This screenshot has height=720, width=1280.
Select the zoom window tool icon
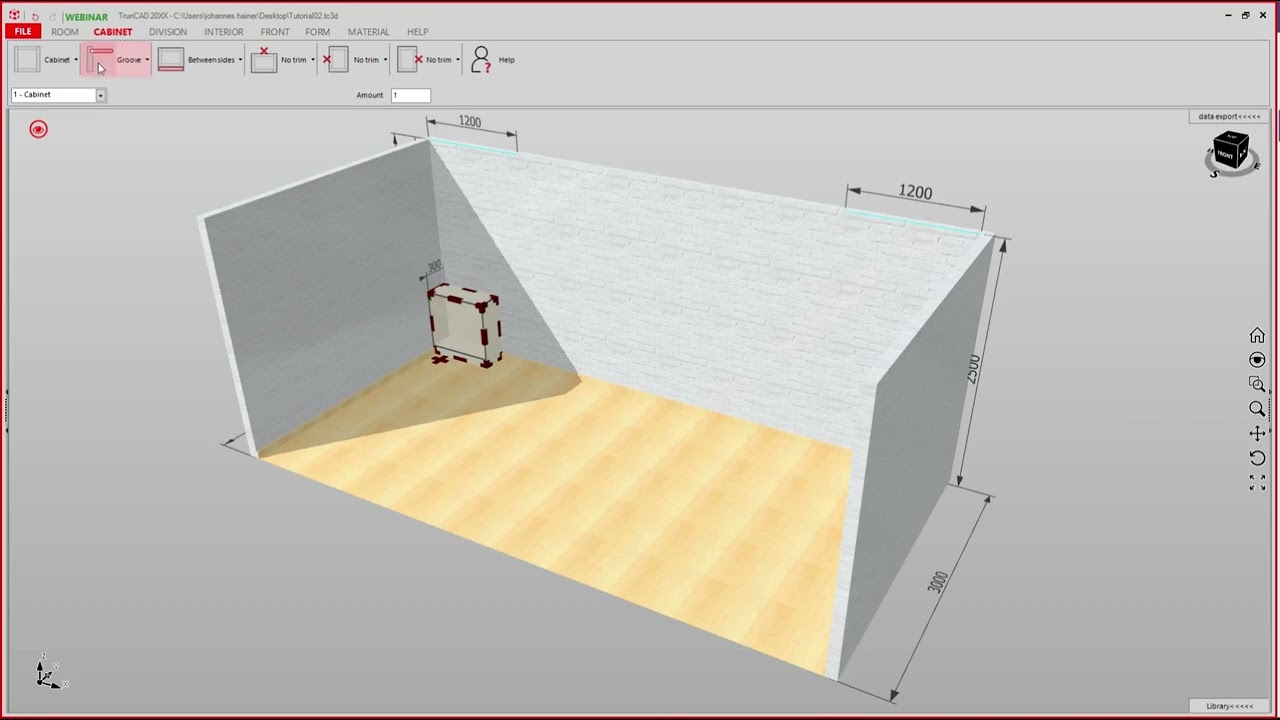[1257, 384]
